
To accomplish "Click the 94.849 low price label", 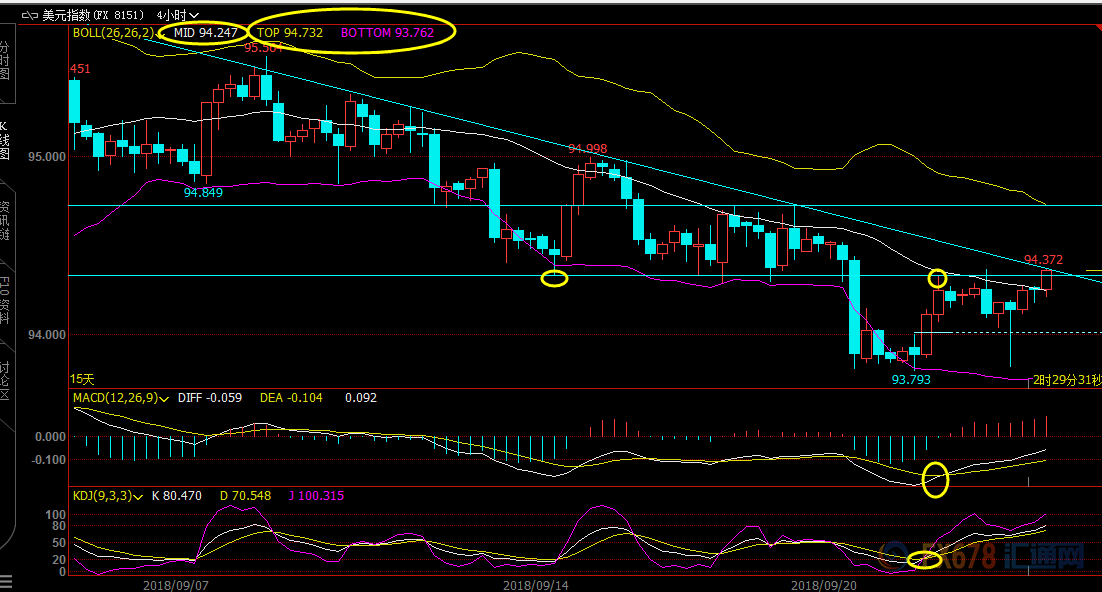I will (x=203, y=192).
